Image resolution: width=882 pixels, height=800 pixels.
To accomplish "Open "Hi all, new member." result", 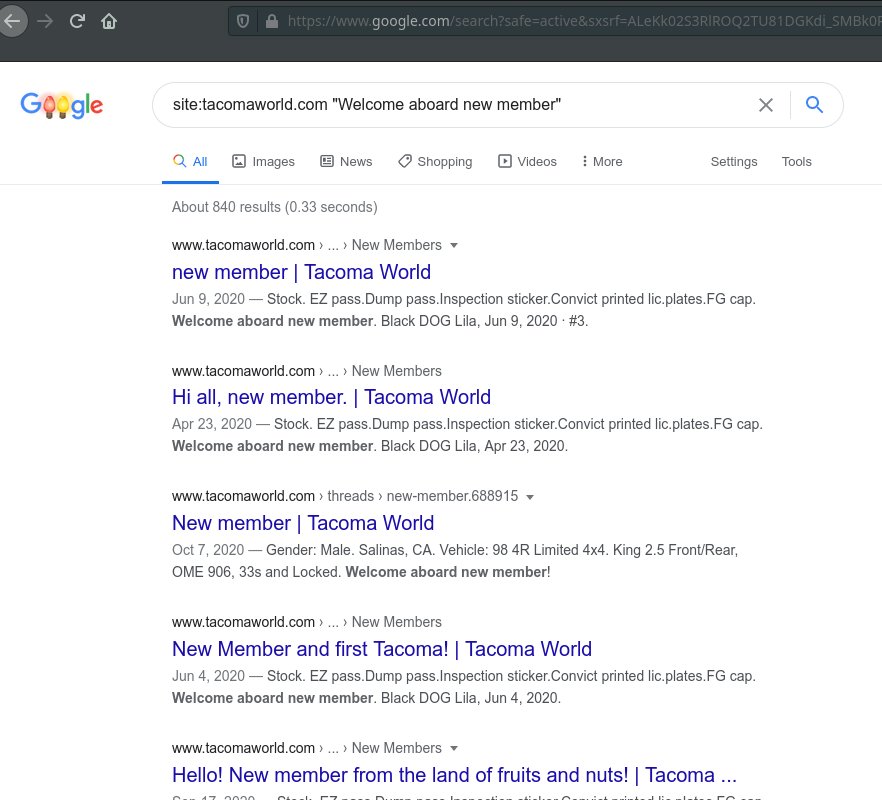I will [x=331, y=397].
